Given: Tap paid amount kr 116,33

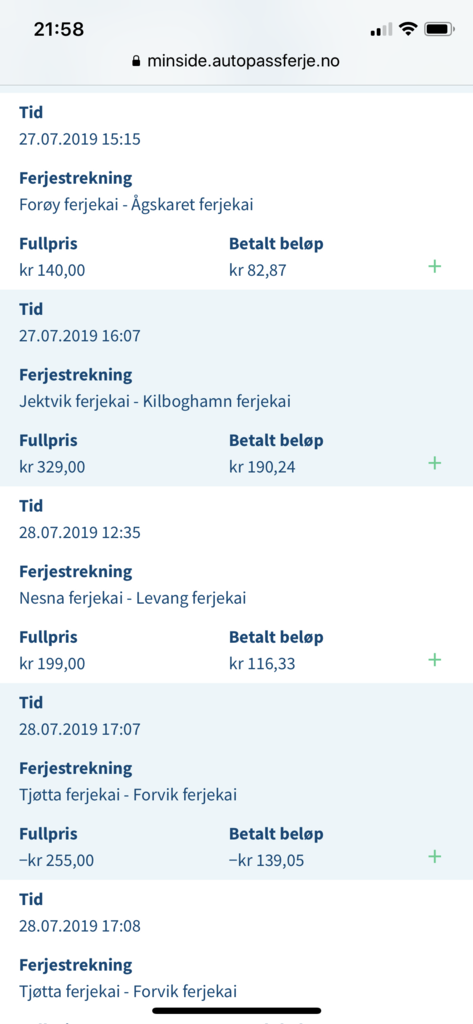Looking at the screenshot, I should coord(262,664).
